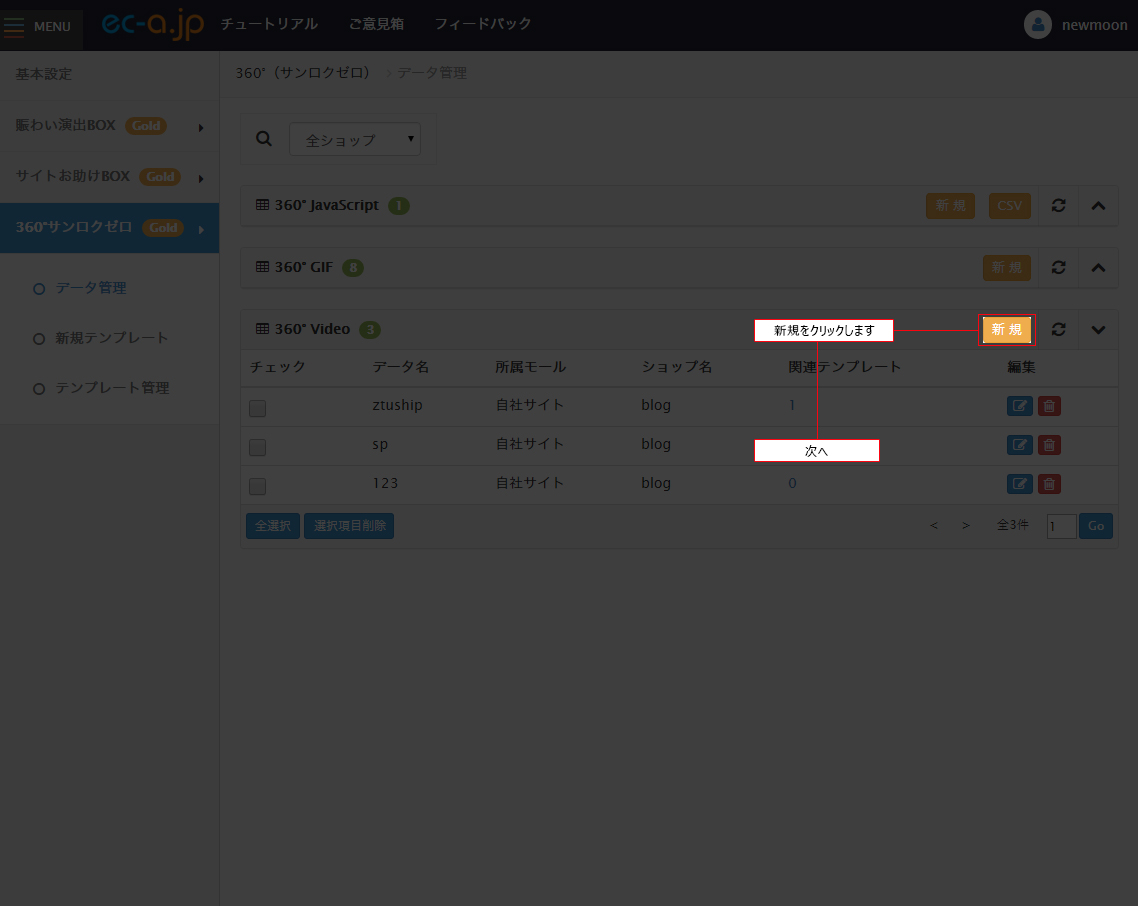This screenshot has width=1138, height=906.
Task: Check the 123 row checkbox
Action: (258, 486)
